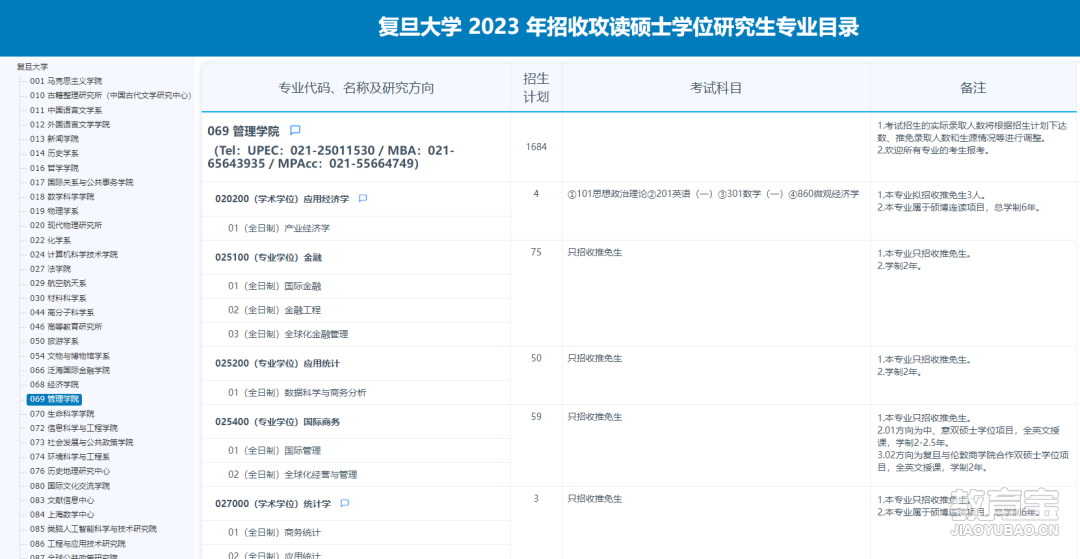Click direction 01 数据科学与商务分析

pos(297,393)
